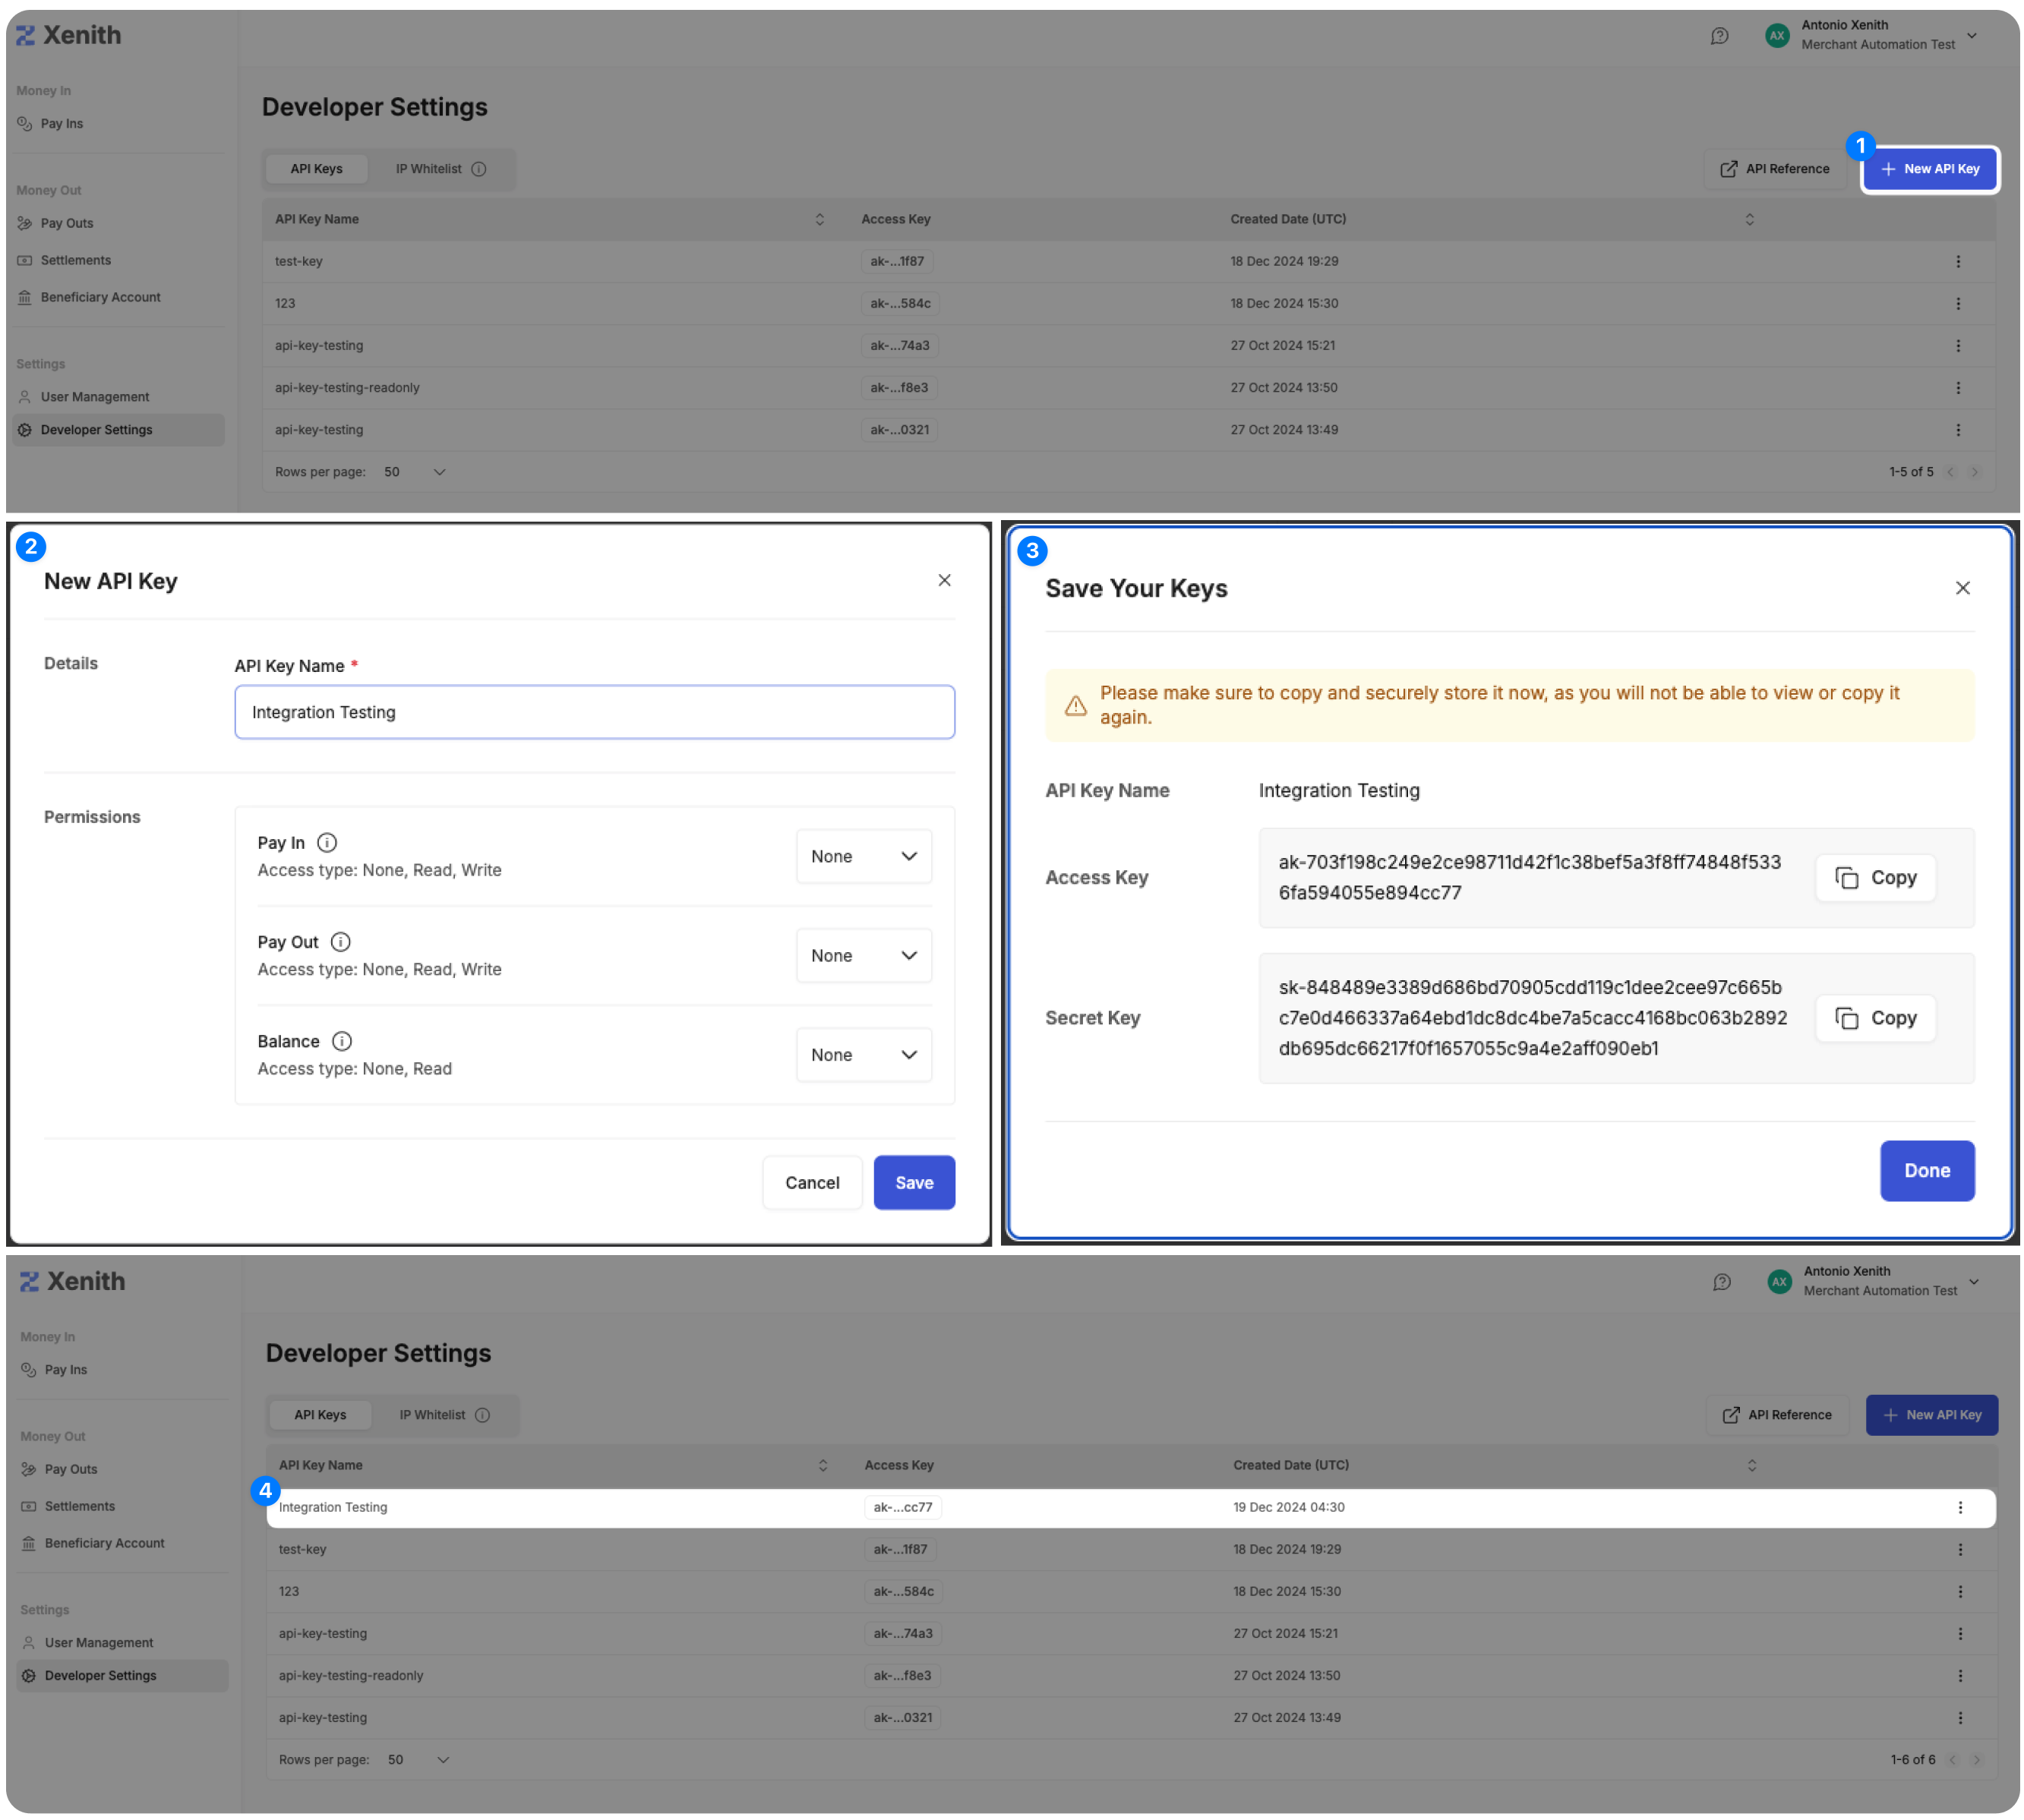The image size is (2024, 1820).
Task: Click the API Key Name input field
Action: (x=594, y=712)
